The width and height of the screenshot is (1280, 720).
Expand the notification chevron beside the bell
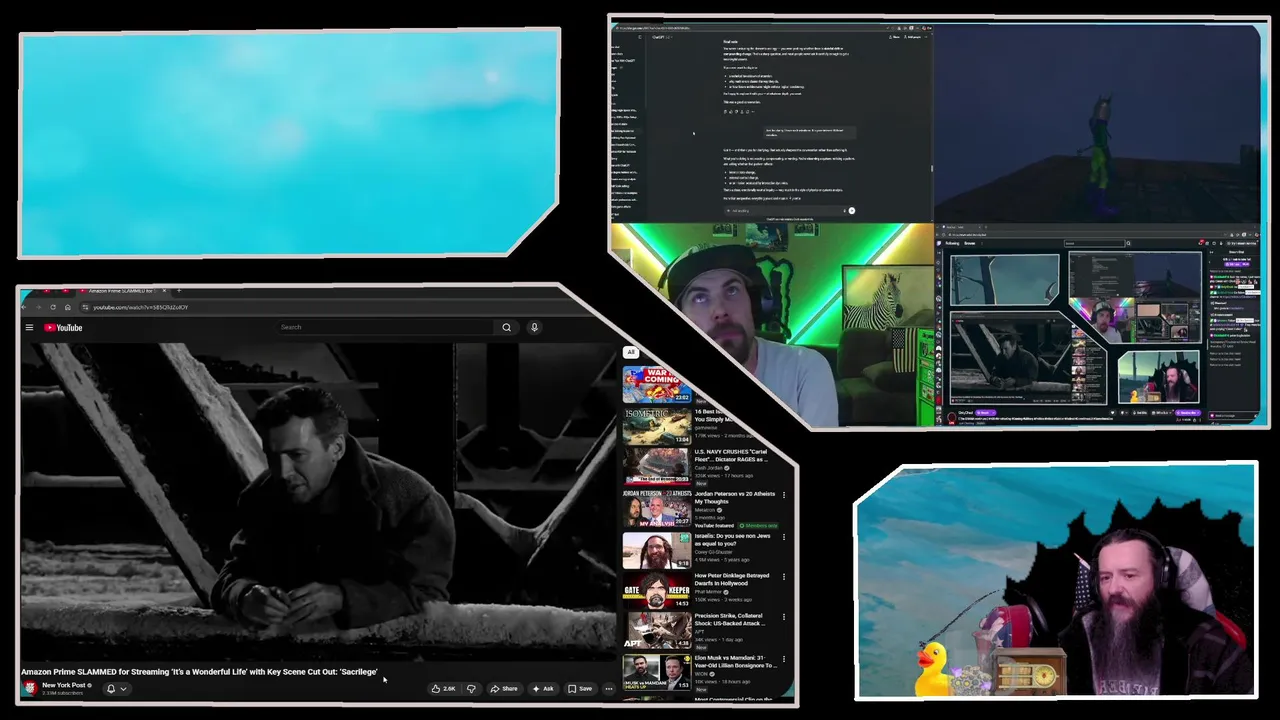tap(124, 688)
